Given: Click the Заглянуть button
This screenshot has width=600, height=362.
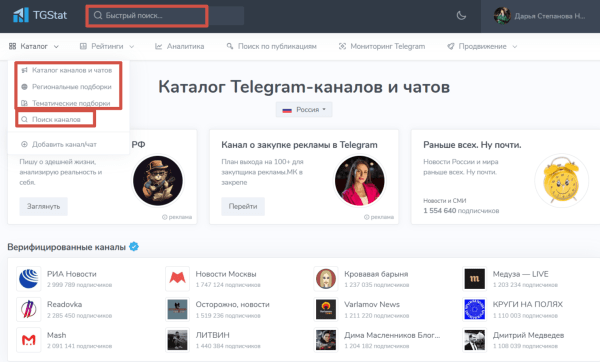Looking at the screenshot, I should 44,207.
